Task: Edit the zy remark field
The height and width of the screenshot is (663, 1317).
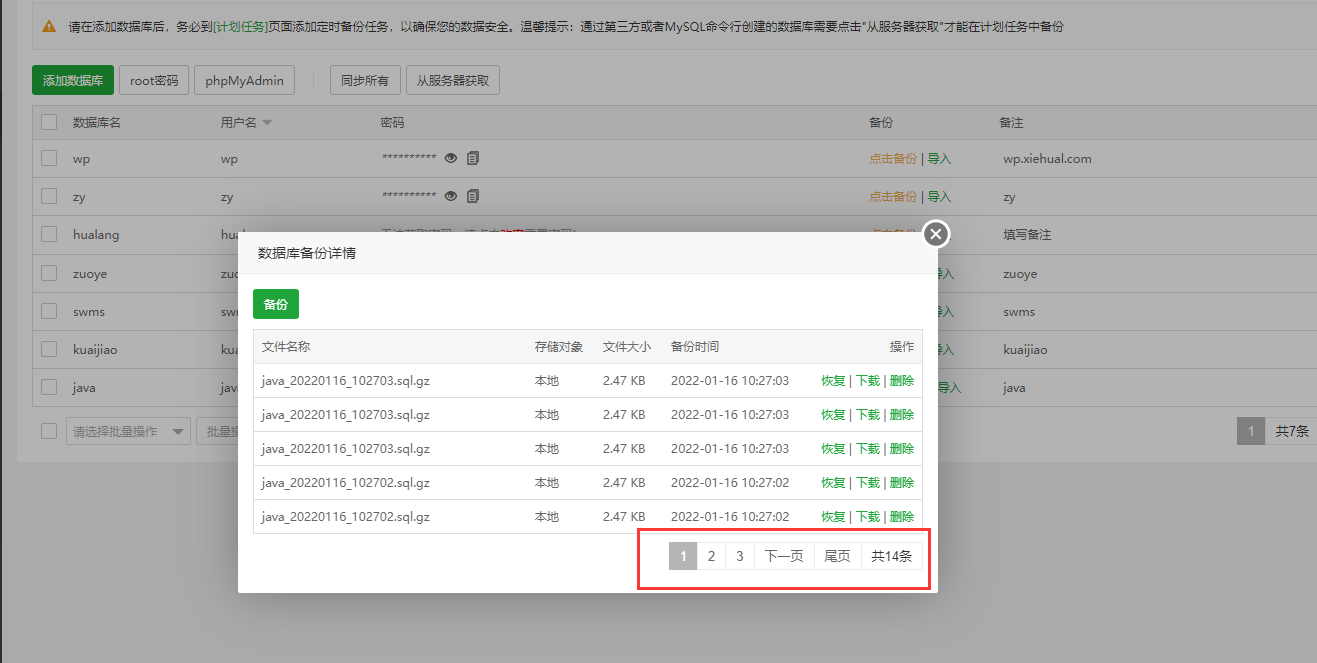Action: point(1009,197)
